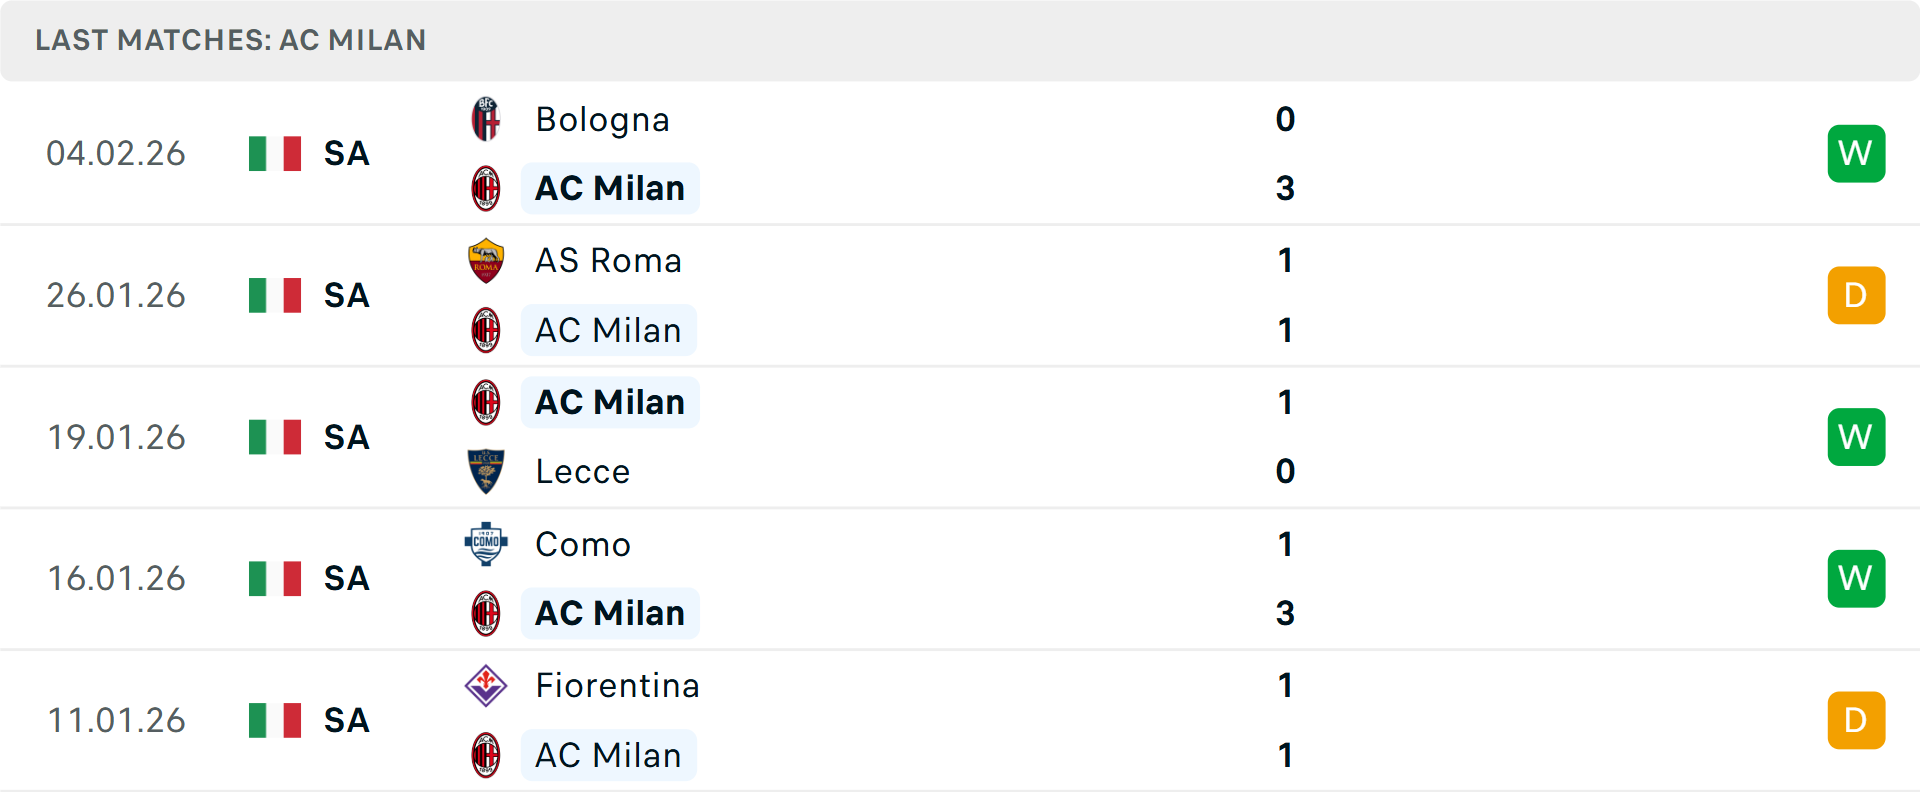
Task: Select the AS Roma logo
Action: (x=486, y=261)
